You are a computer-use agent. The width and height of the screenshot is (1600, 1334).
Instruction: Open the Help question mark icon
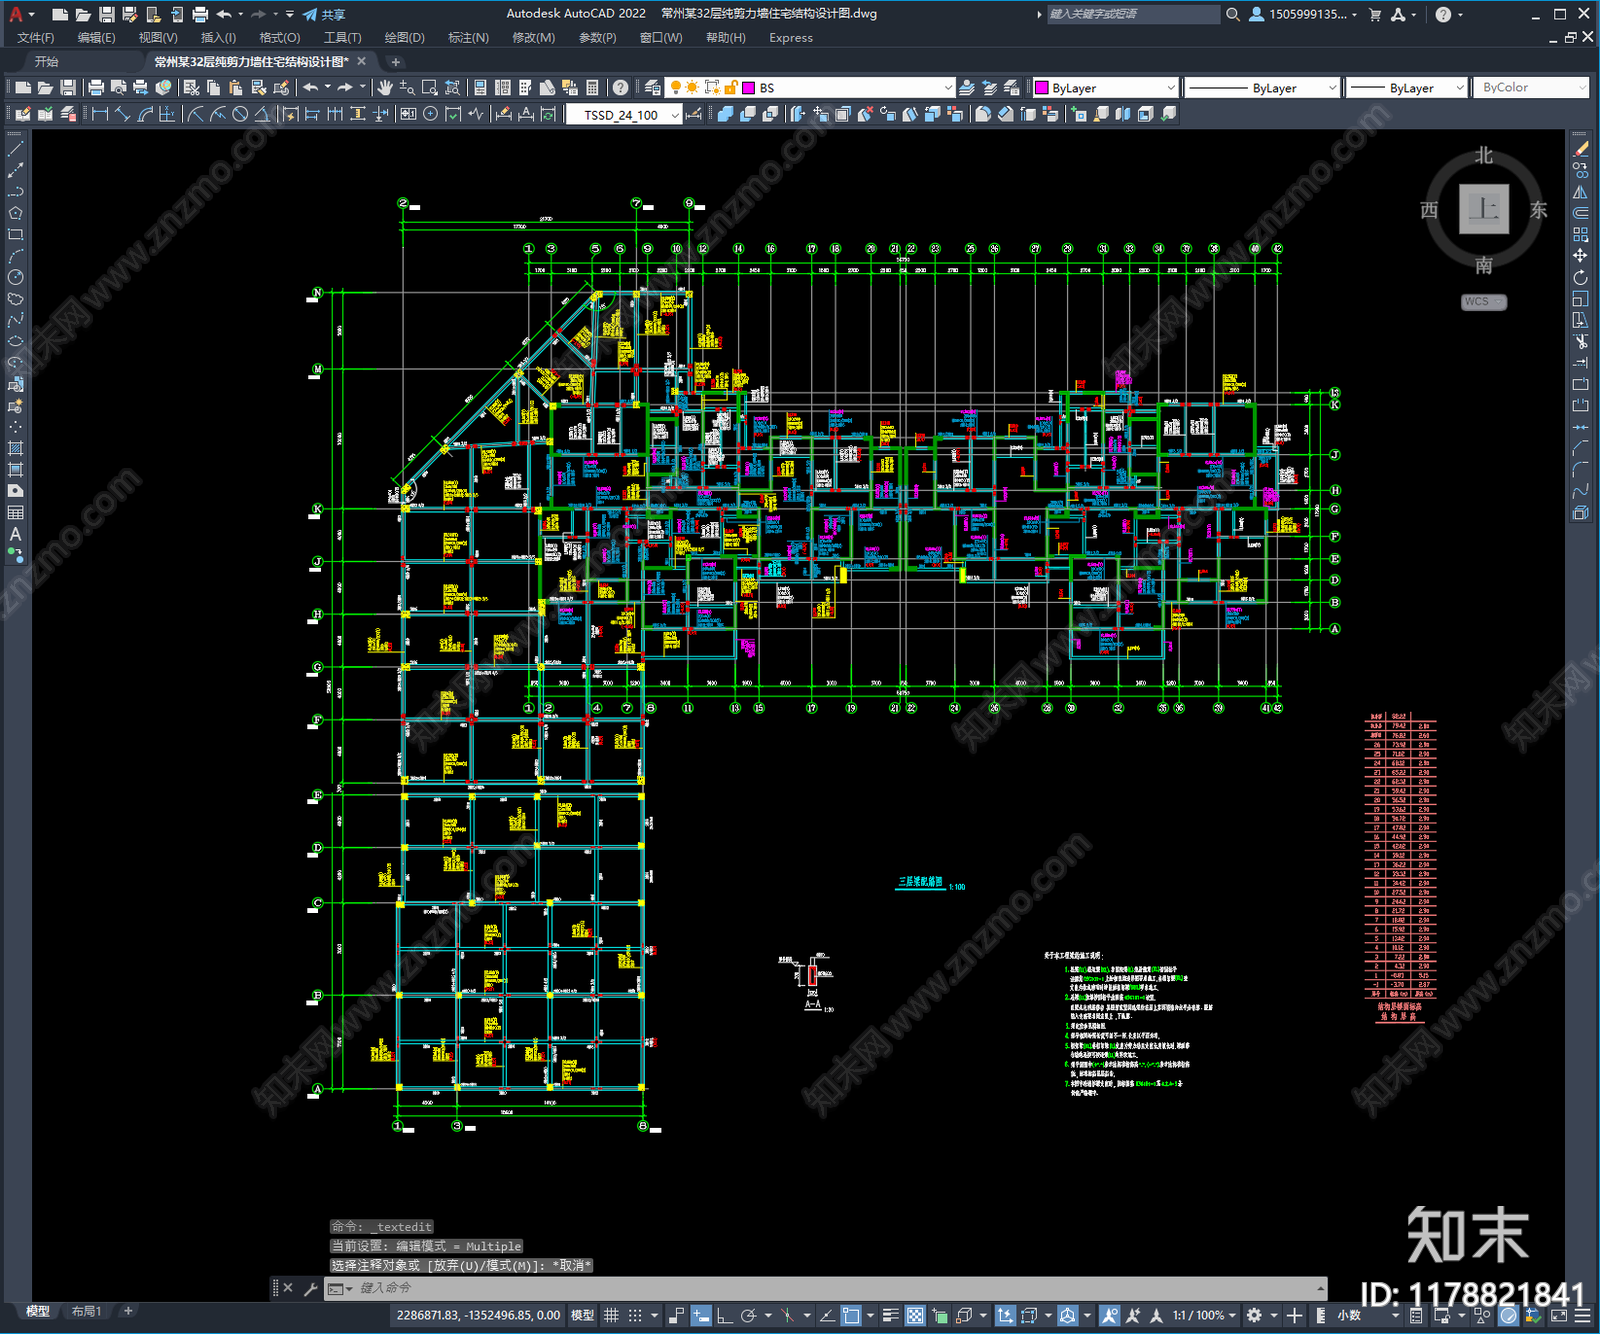click(x=621, y=88)
